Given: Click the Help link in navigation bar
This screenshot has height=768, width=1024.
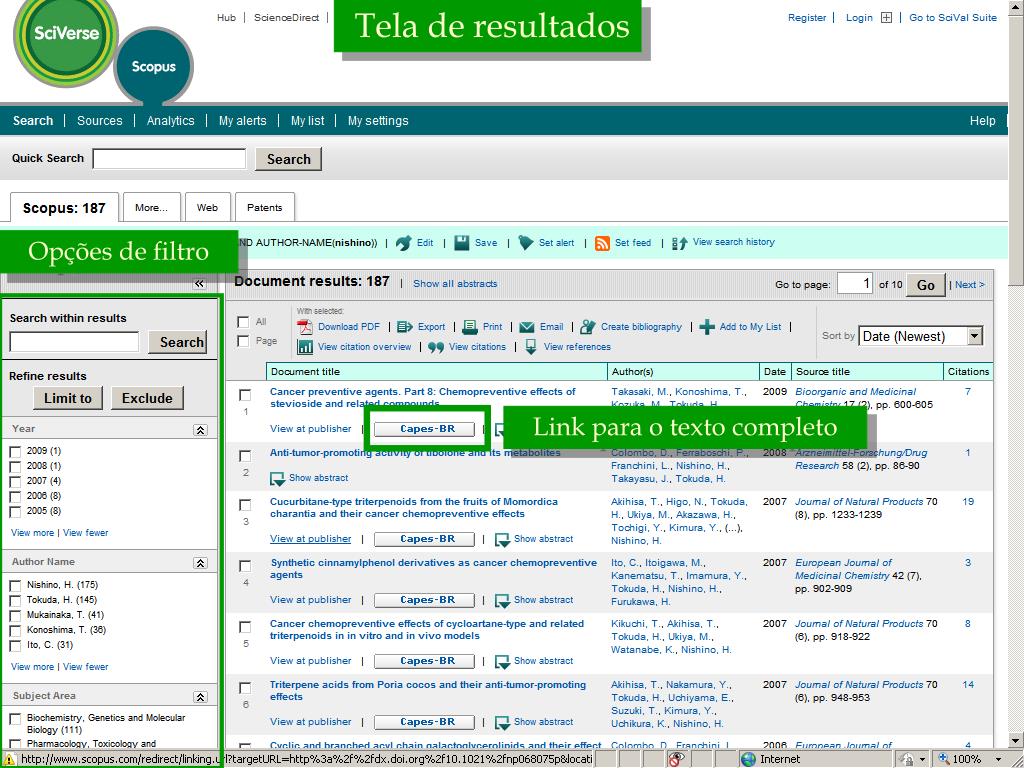Looking at the screenshot, I should pyautogui.click(x=982, y=121).
